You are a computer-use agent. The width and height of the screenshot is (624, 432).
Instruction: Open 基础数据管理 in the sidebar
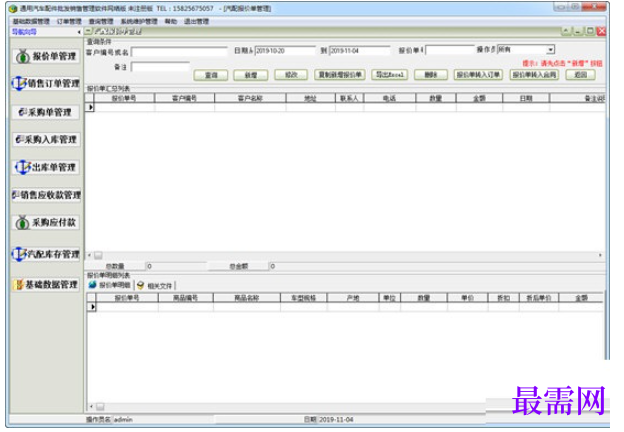coord(46,284)
